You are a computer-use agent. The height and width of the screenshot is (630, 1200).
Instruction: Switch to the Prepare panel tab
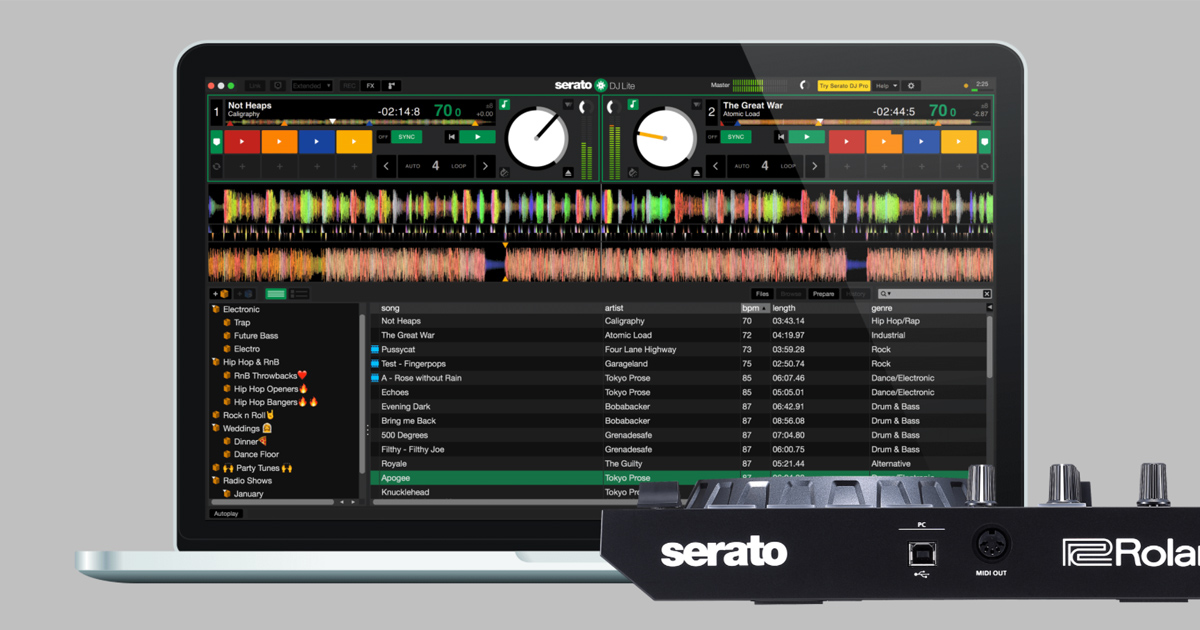pyautogui.click(x=824, y=294)
